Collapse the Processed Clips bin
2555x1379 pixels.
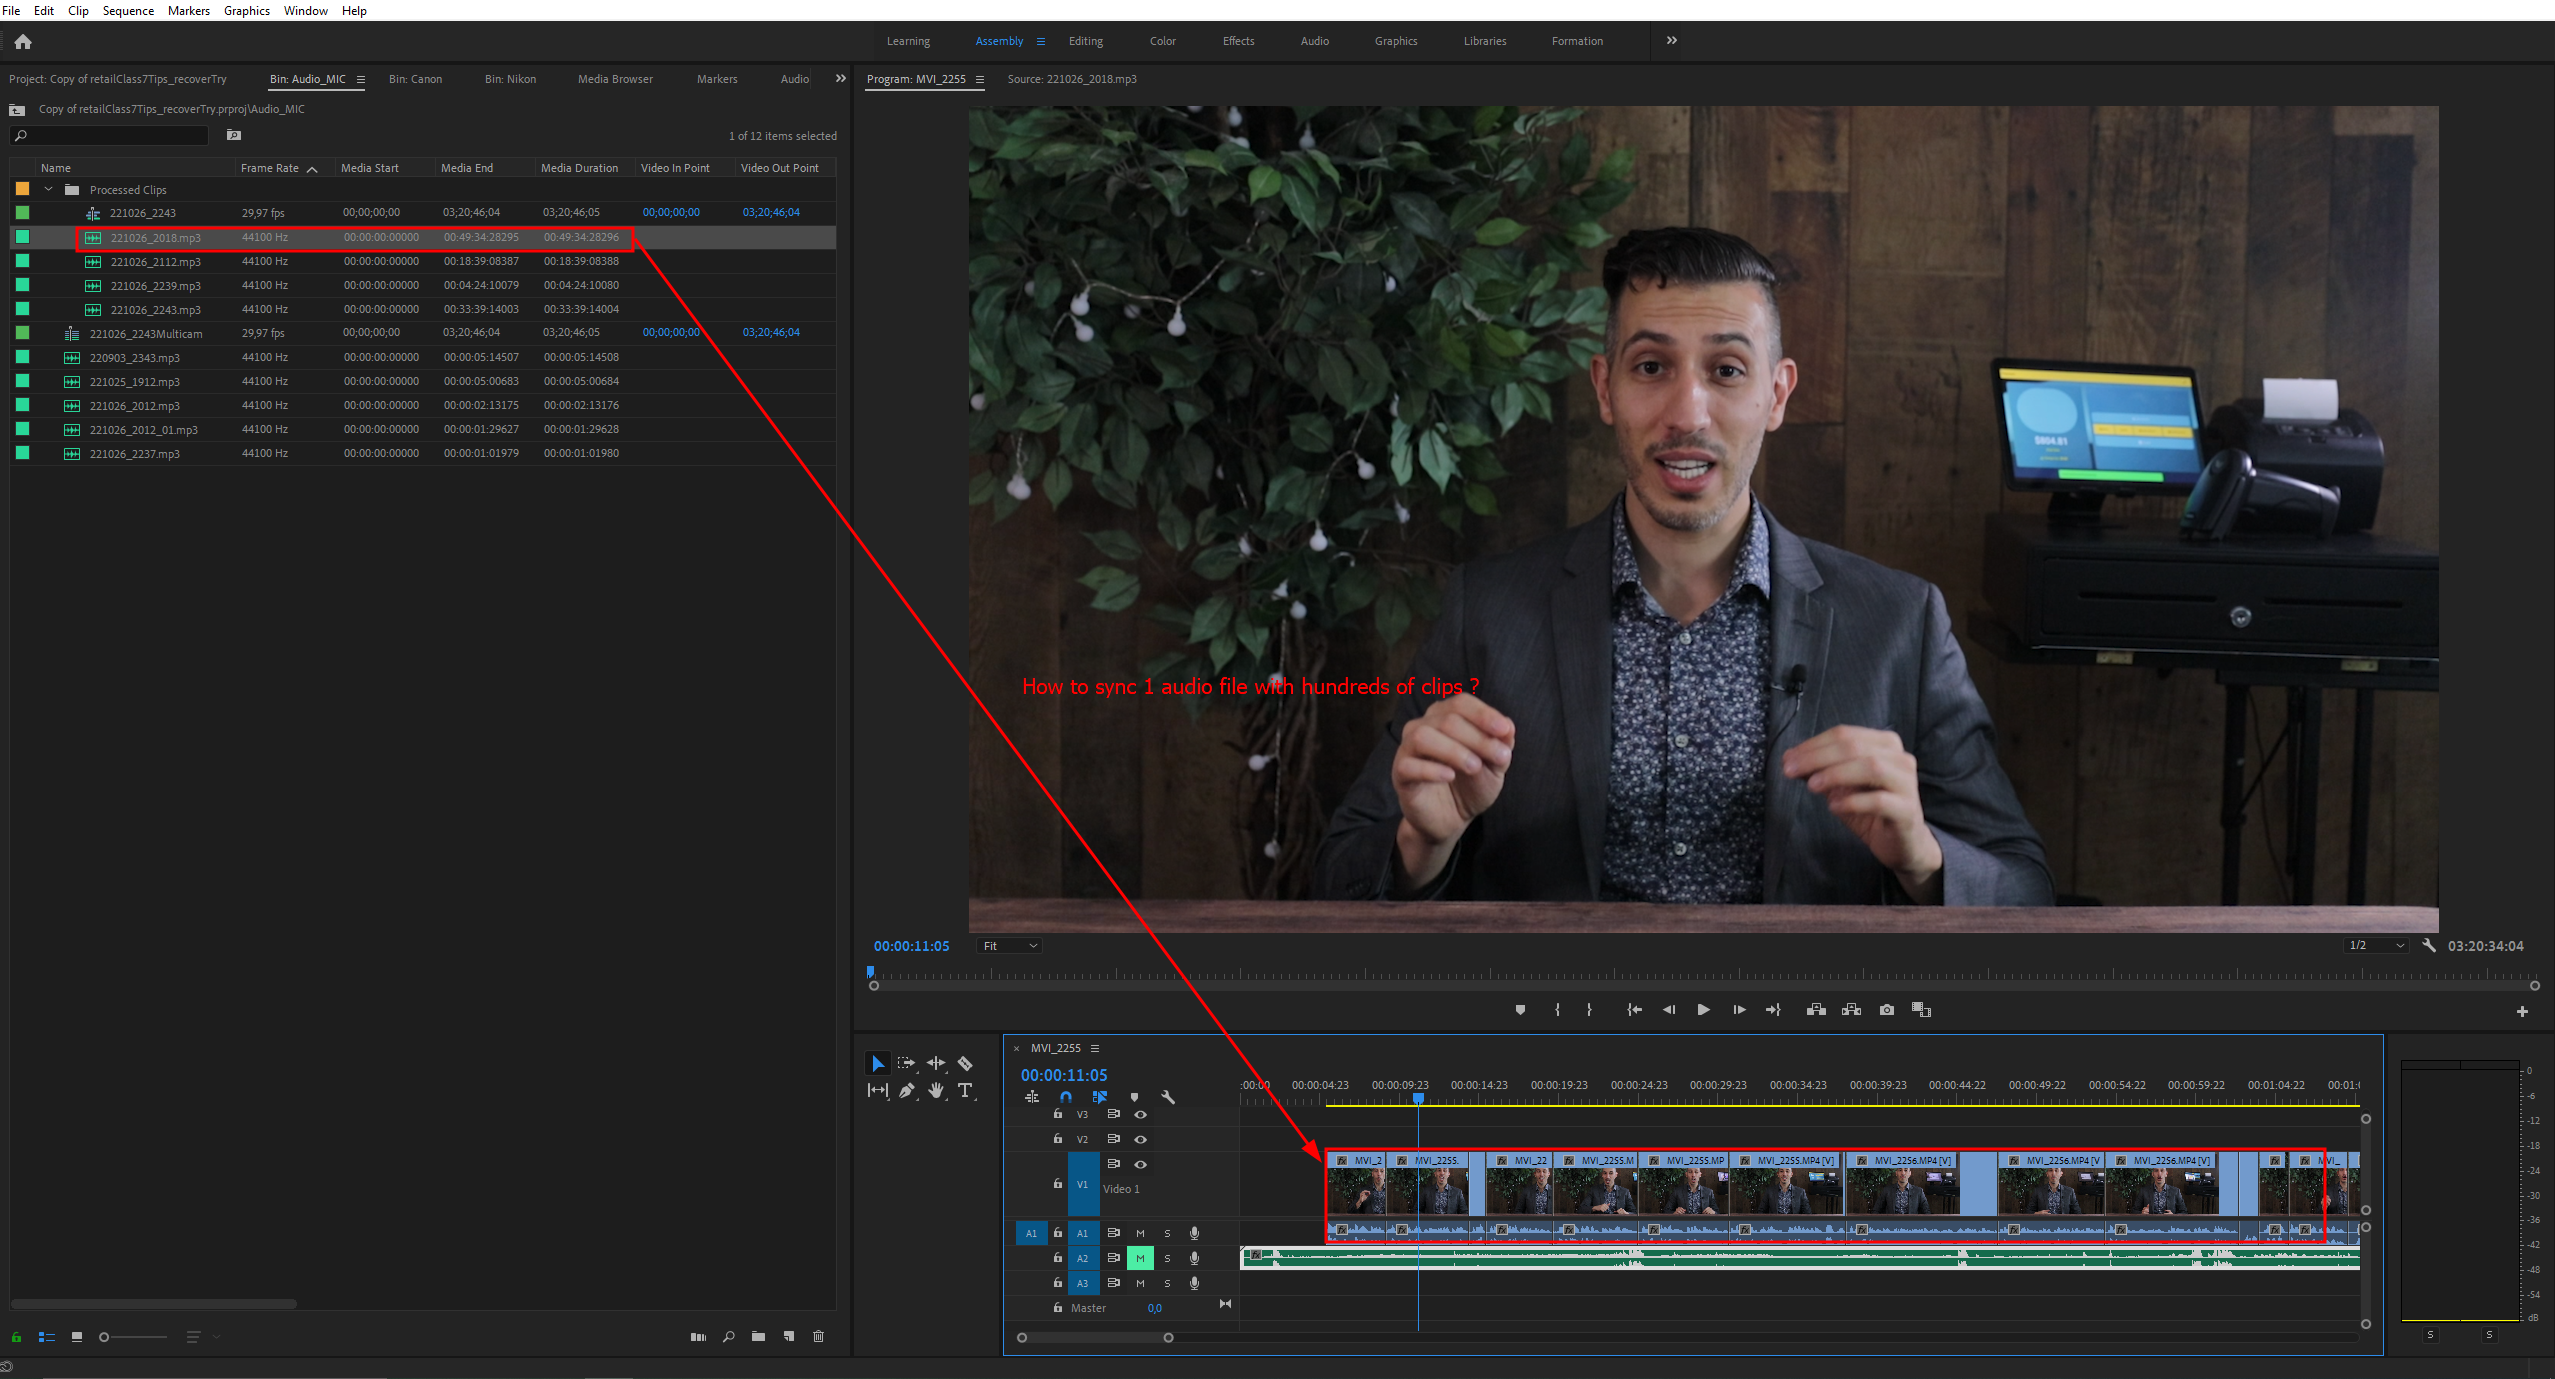(48, 188)
